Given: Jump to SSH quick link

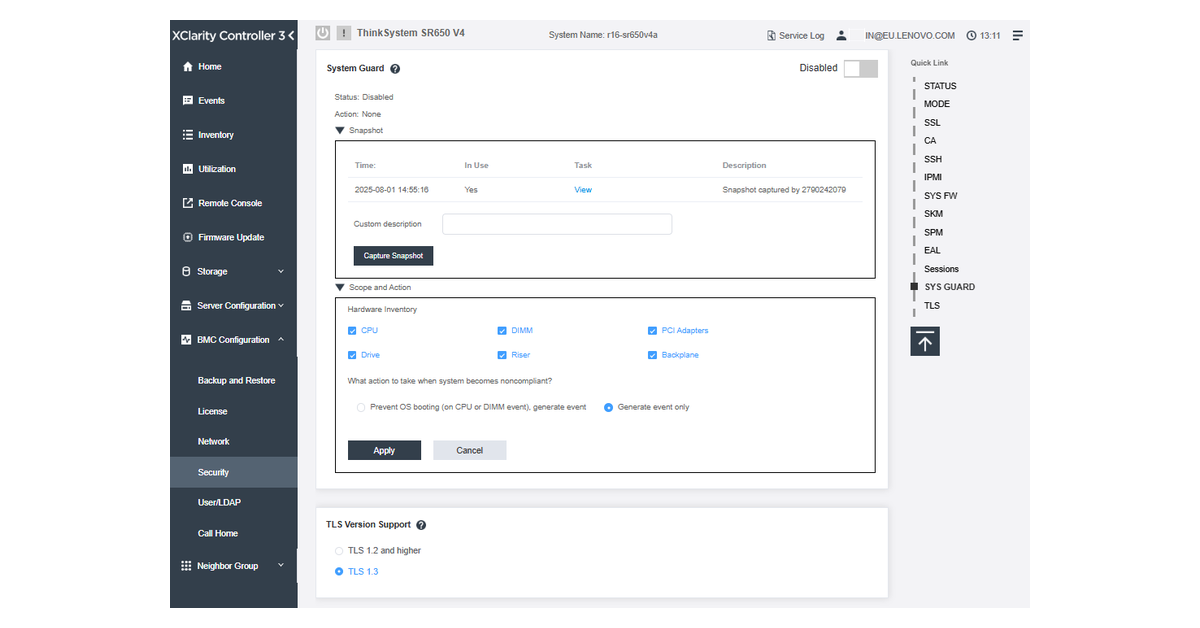Looking at the screenshot, I should [x=933, y=159].
